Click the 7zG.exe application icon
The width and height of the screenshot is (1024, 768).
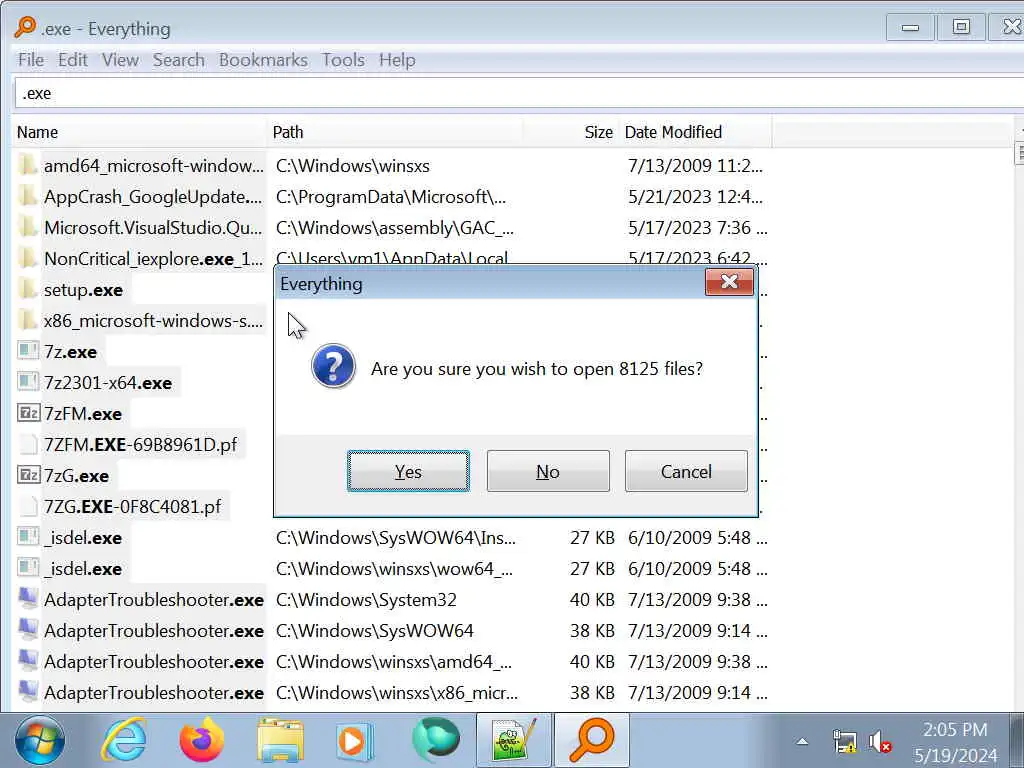coord(27,475)
